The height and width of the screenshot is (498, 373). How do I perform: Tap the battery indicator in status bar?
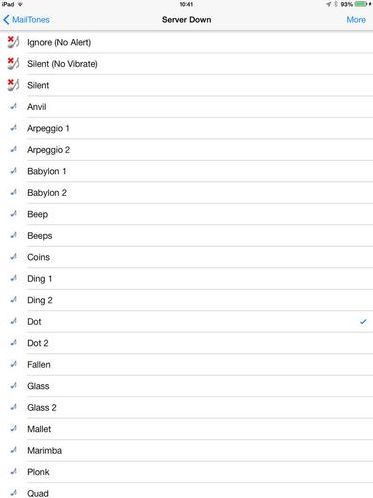(362, 4)
